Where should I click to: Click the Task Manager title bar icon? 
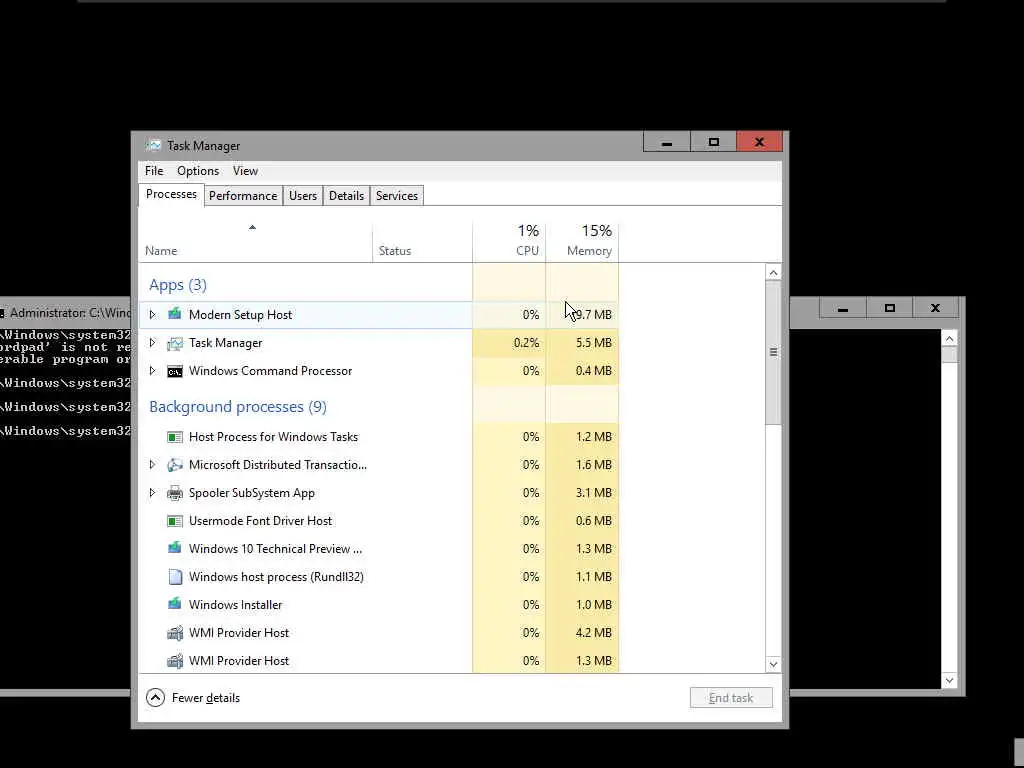click(153, 145)
